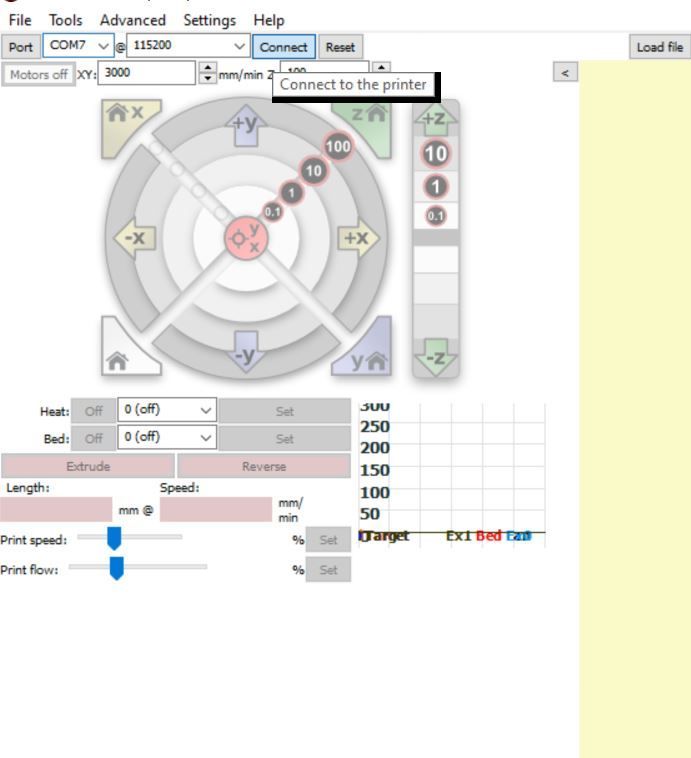Click the XY feedrate input field
691x758 pixels.
click(147, 73)
